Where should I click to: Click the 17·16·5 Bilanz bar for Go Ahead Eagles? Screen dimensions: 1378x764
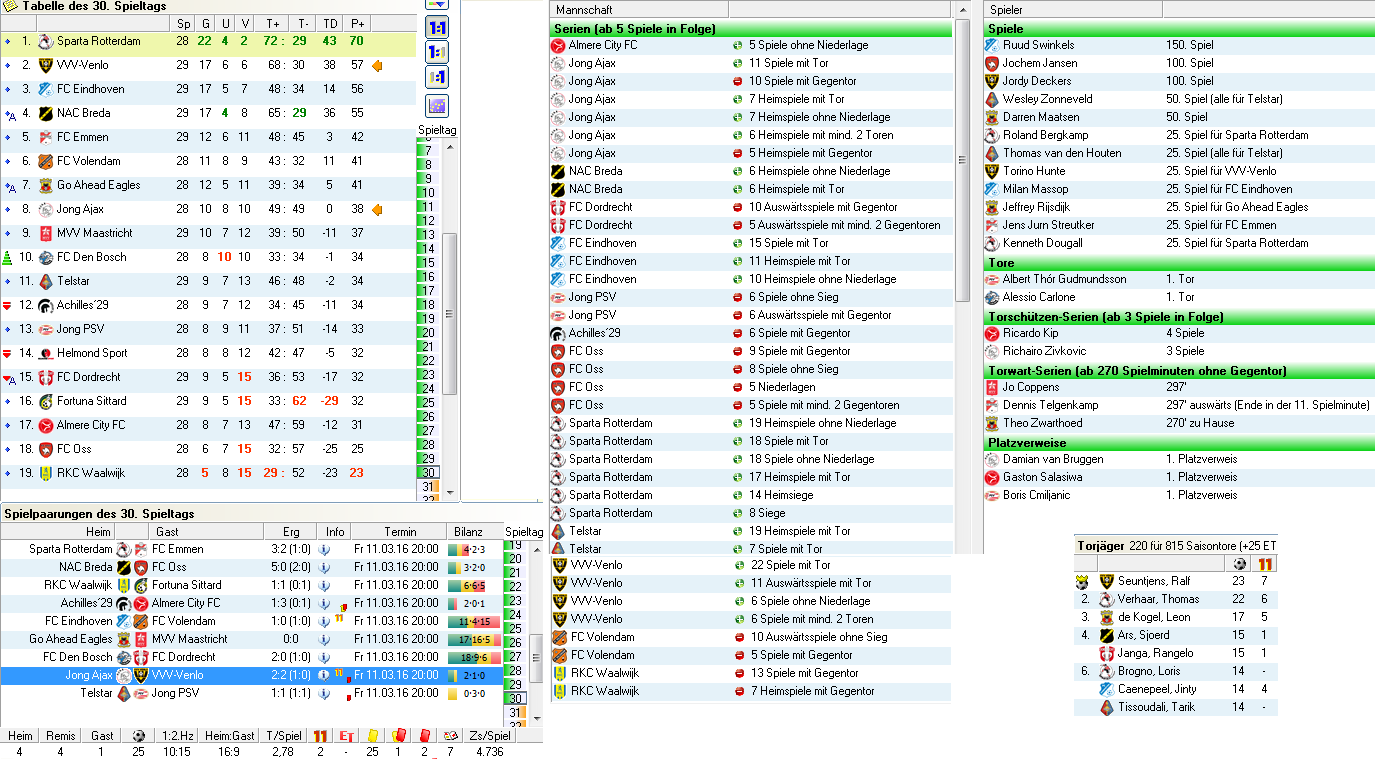click(x=474, y=639)
